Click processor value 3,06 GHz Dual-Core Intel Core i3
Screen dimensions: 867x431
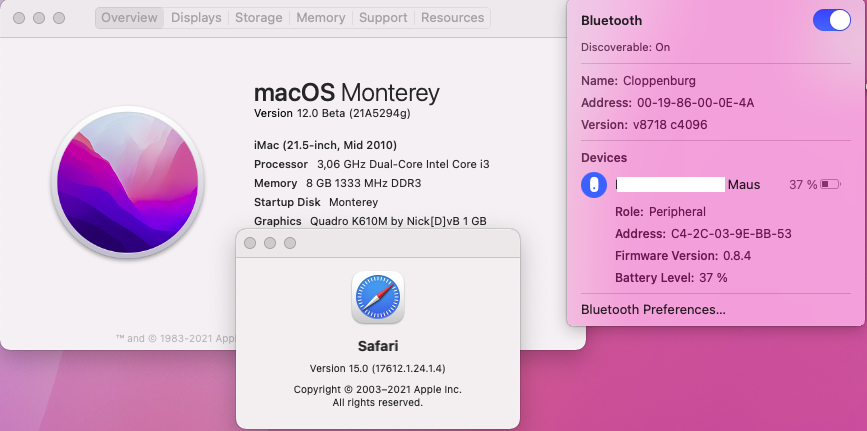point(403,164)
